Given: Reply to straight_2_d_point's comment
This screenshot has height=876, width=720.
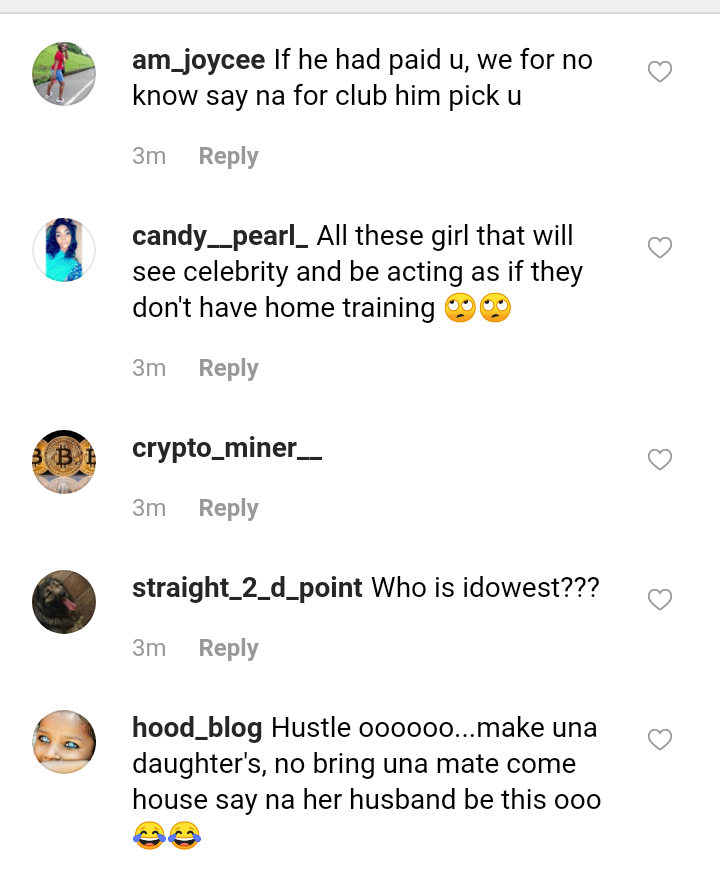Looking at the screenshot, I should pyautogui.click(x=228, y=648).
